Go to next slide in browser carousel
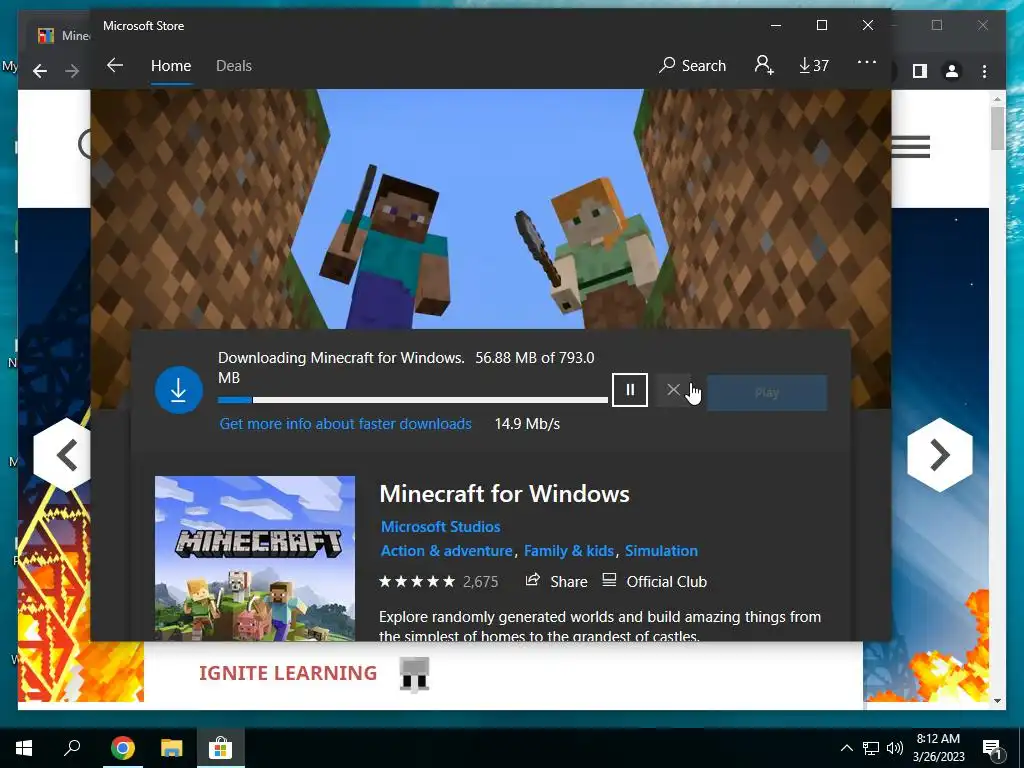This screenshot has height=768, width=1024. (x=940, y=455)
